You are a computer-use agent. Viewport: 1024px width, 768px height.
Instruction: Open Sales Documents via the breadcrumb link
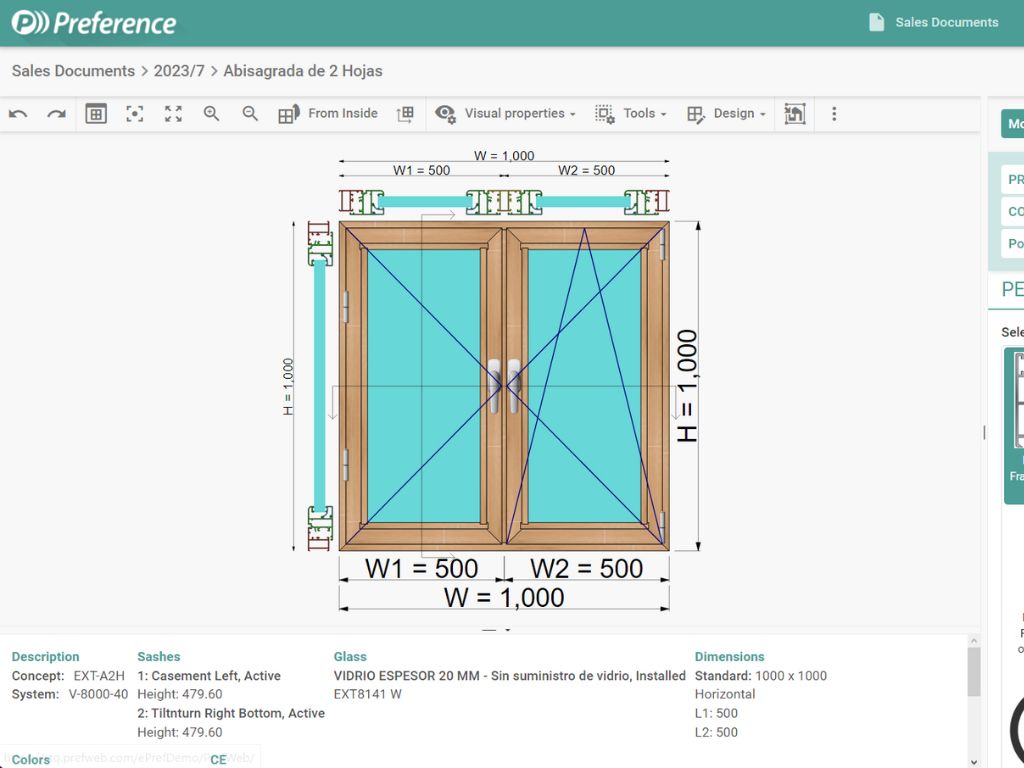(x=72, y=71)
